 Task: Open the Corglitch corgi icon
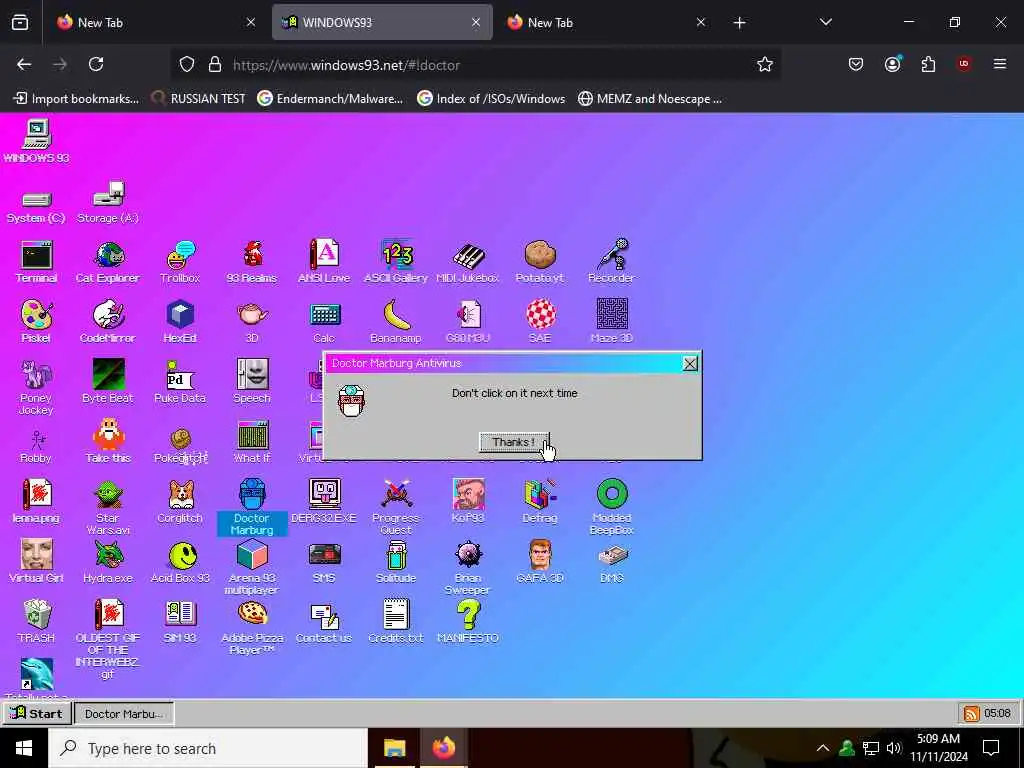pos(180,502)
